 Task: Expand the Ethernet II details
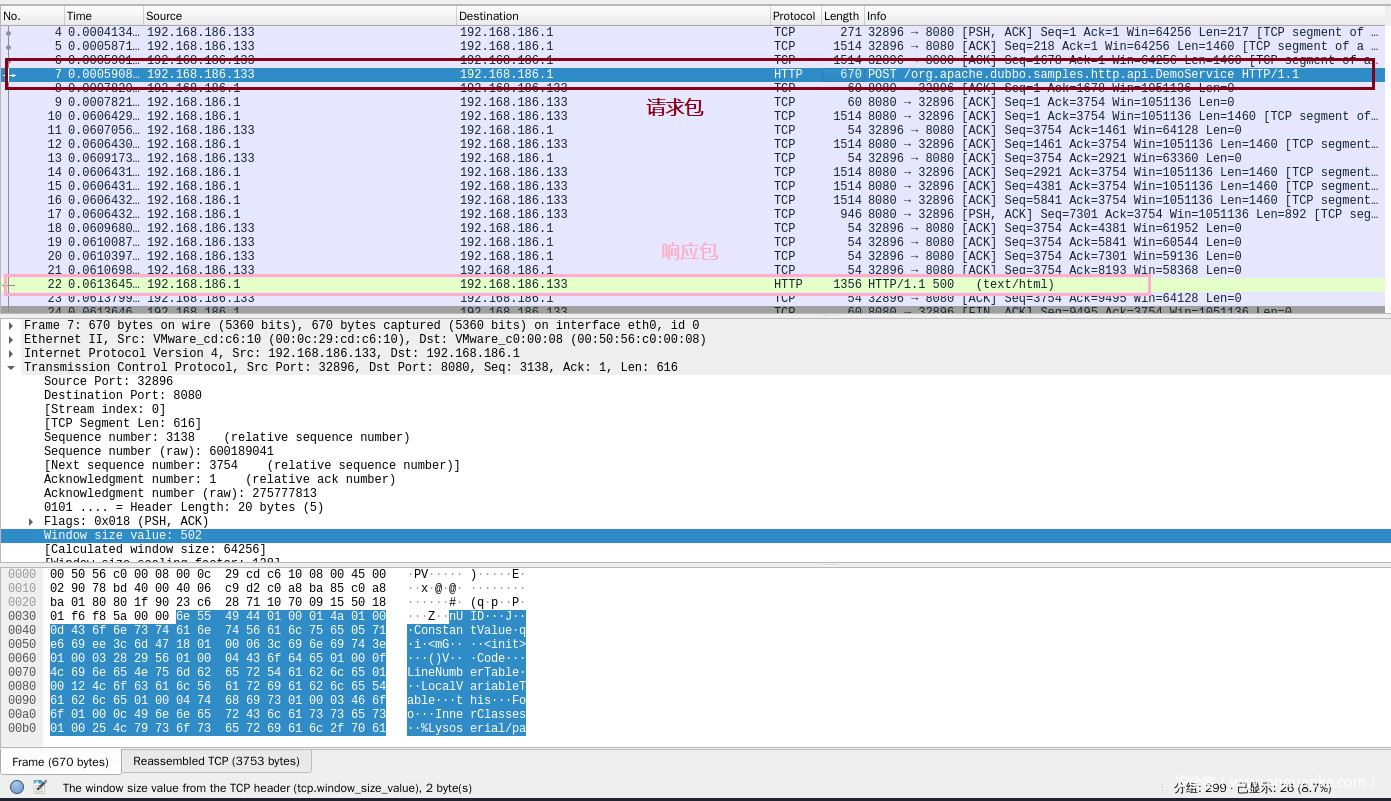[x=11, y=340]
